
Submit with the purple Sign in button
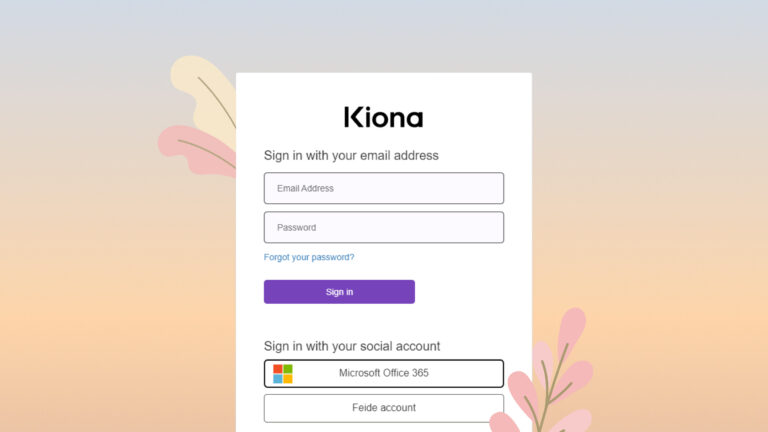339,292
